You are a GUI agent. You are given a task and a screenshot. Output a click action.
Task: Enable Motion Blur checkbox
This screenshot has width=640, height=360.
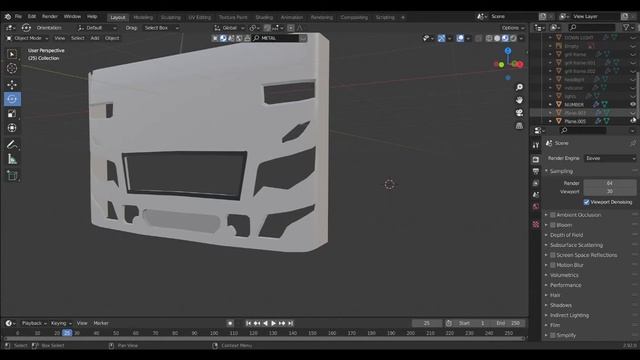(553, 265)
